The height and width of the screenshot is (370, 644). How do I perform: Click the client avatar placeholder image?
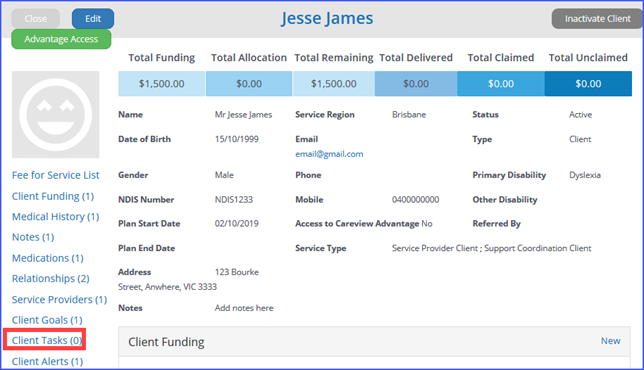[x=55, y=115]
